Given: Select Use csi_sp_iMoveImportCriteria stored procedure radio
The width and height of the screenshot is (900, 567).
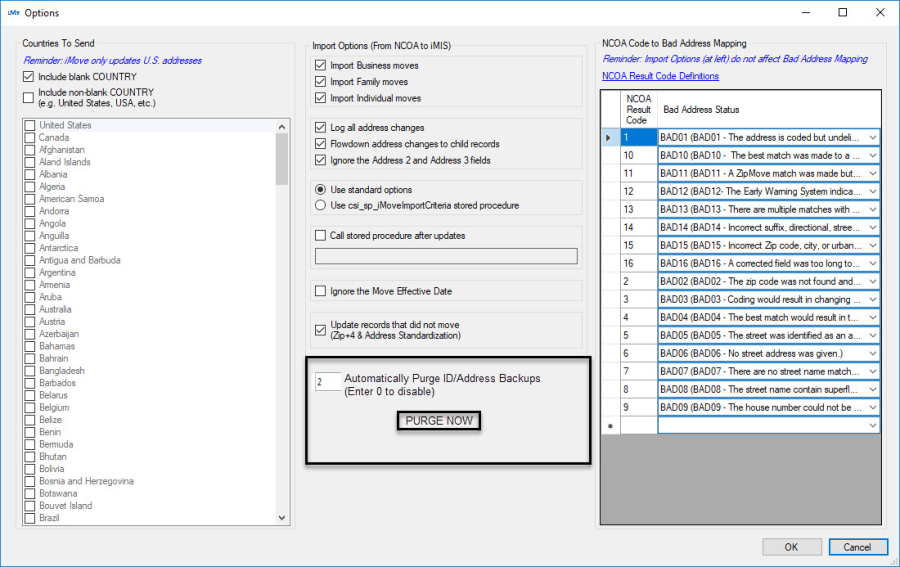Looking at the screenshot, I should click(x=320, y=206).
